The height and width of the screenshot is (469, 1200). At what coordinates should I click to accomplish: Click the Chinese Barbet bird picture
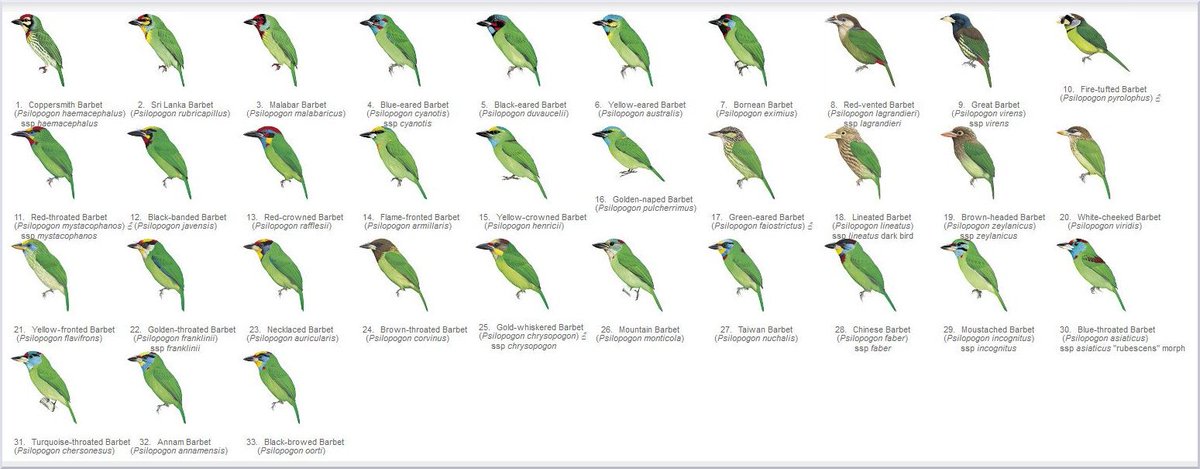click(x=860, y=274)
